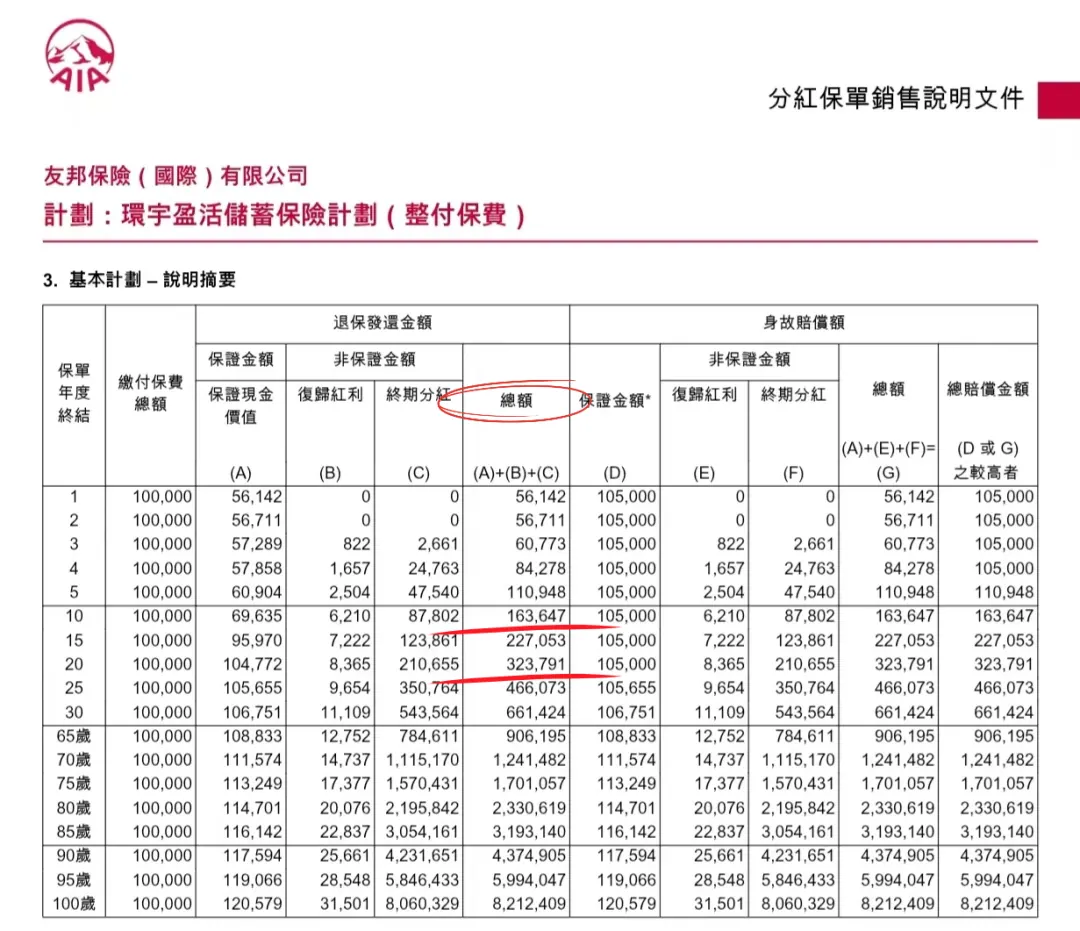Click terminal dividend 2,661 in column C
The width and height of the screenshot is (1080, 931).
438,544
